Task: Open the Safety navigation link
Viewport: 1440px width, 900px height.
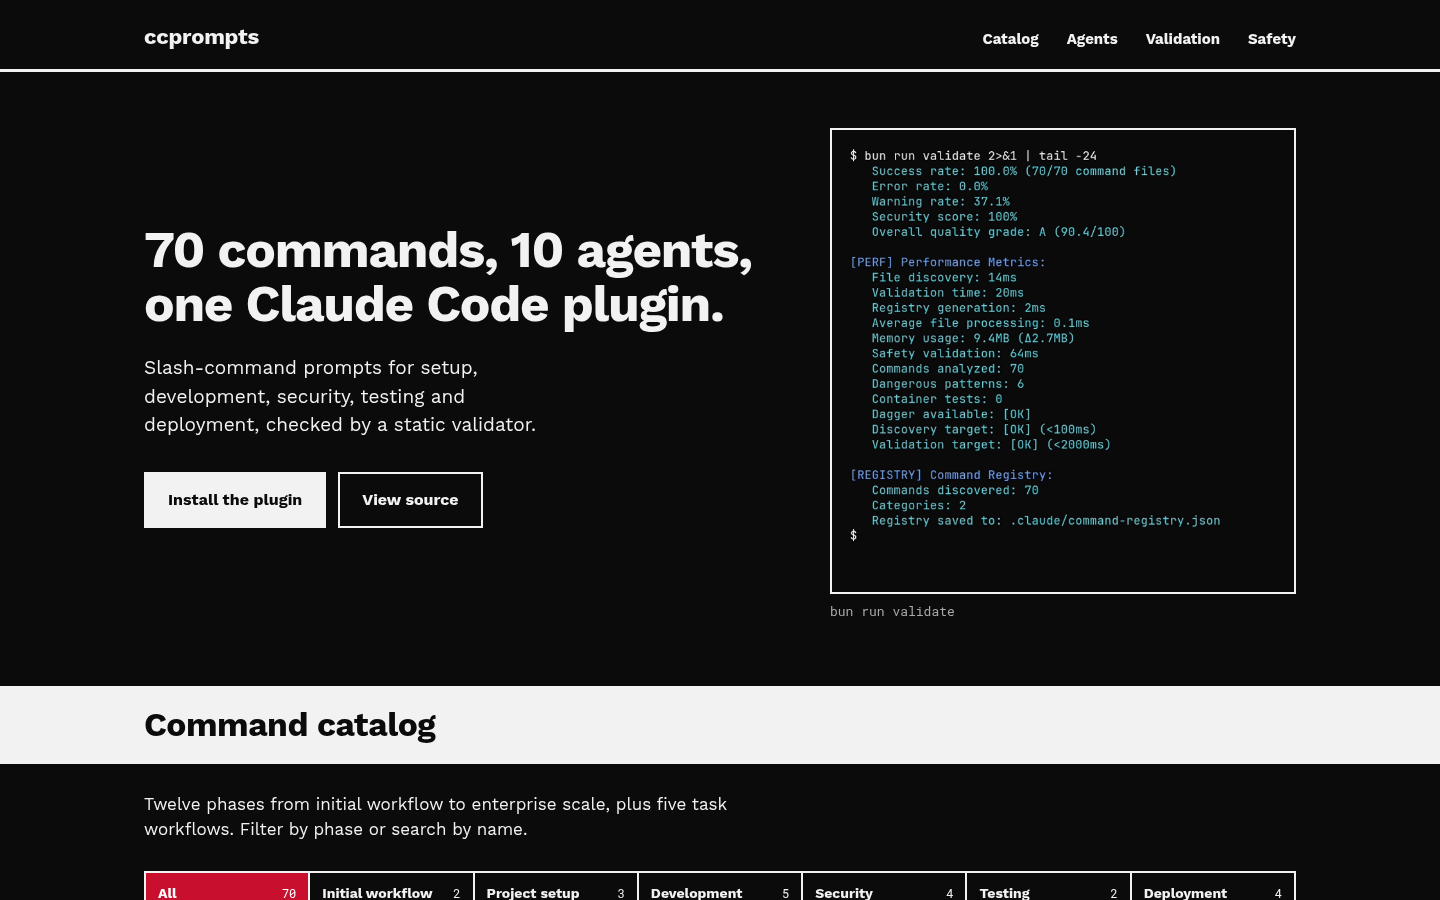Action: point(1271,39)
